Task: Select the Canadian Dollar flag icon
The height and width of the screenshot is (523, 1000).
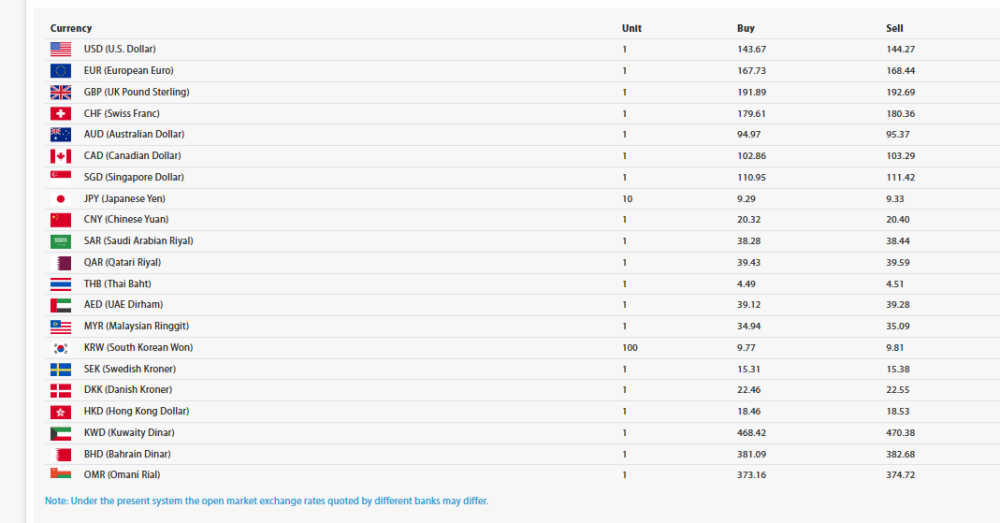Action: pyautogui.click(x=60, y=156)
